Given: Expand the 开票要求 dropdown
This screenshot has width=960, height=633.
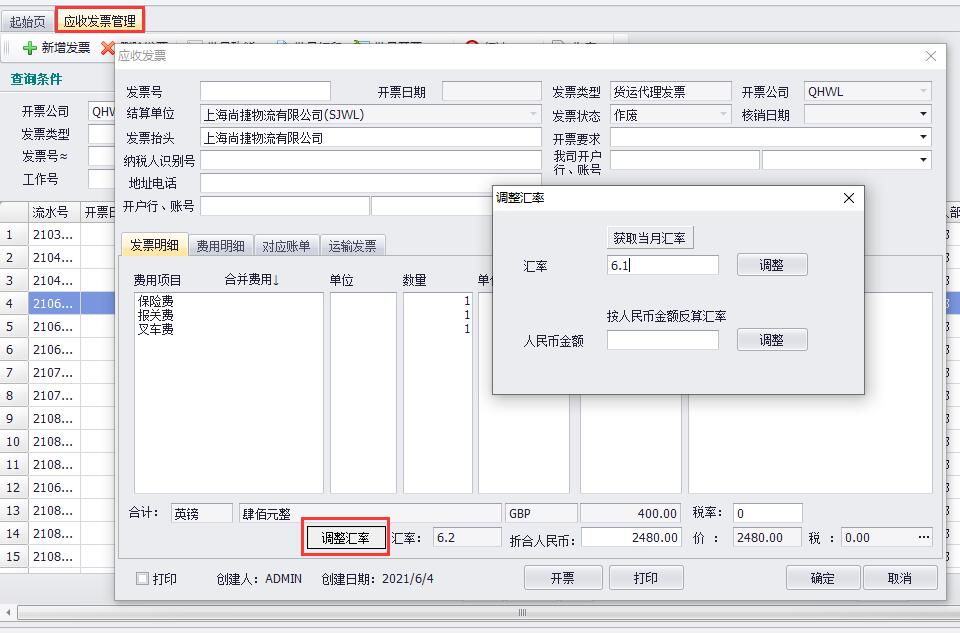Looking at the screenshot, I should (x=922, y=137).
